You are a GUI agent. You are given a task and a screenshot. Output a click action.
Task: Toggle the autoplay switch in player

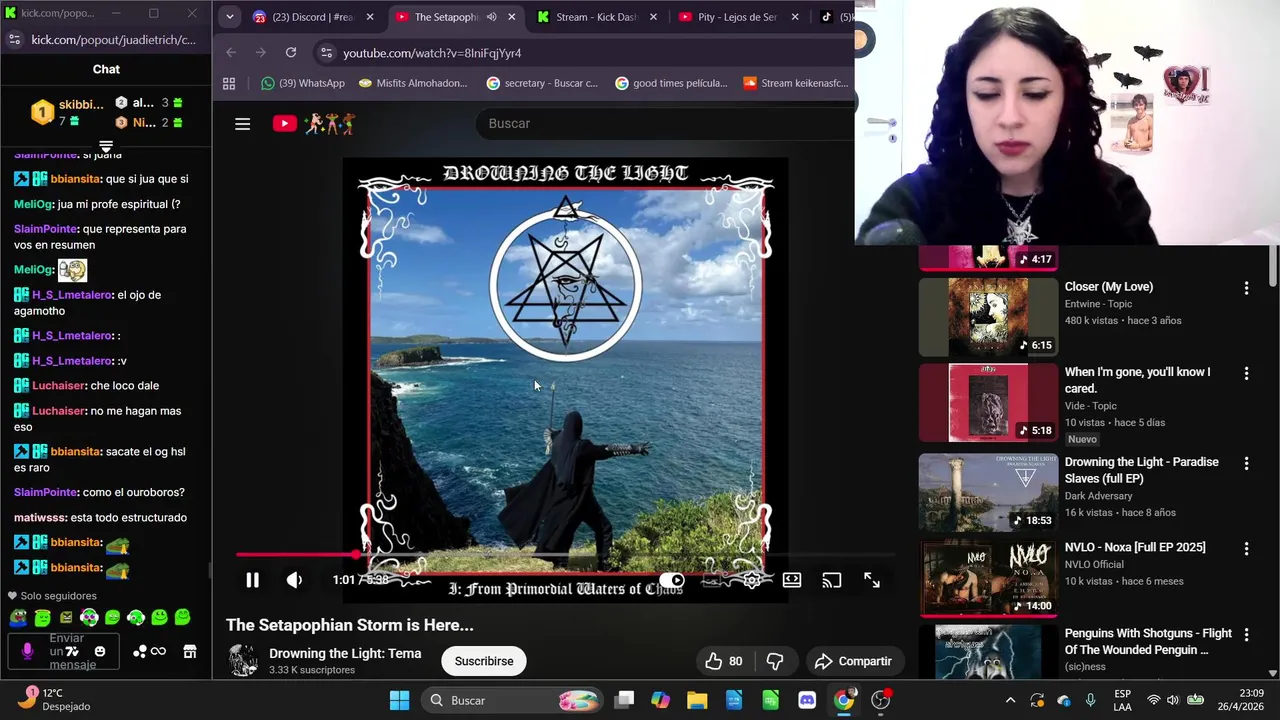point(673,580)
